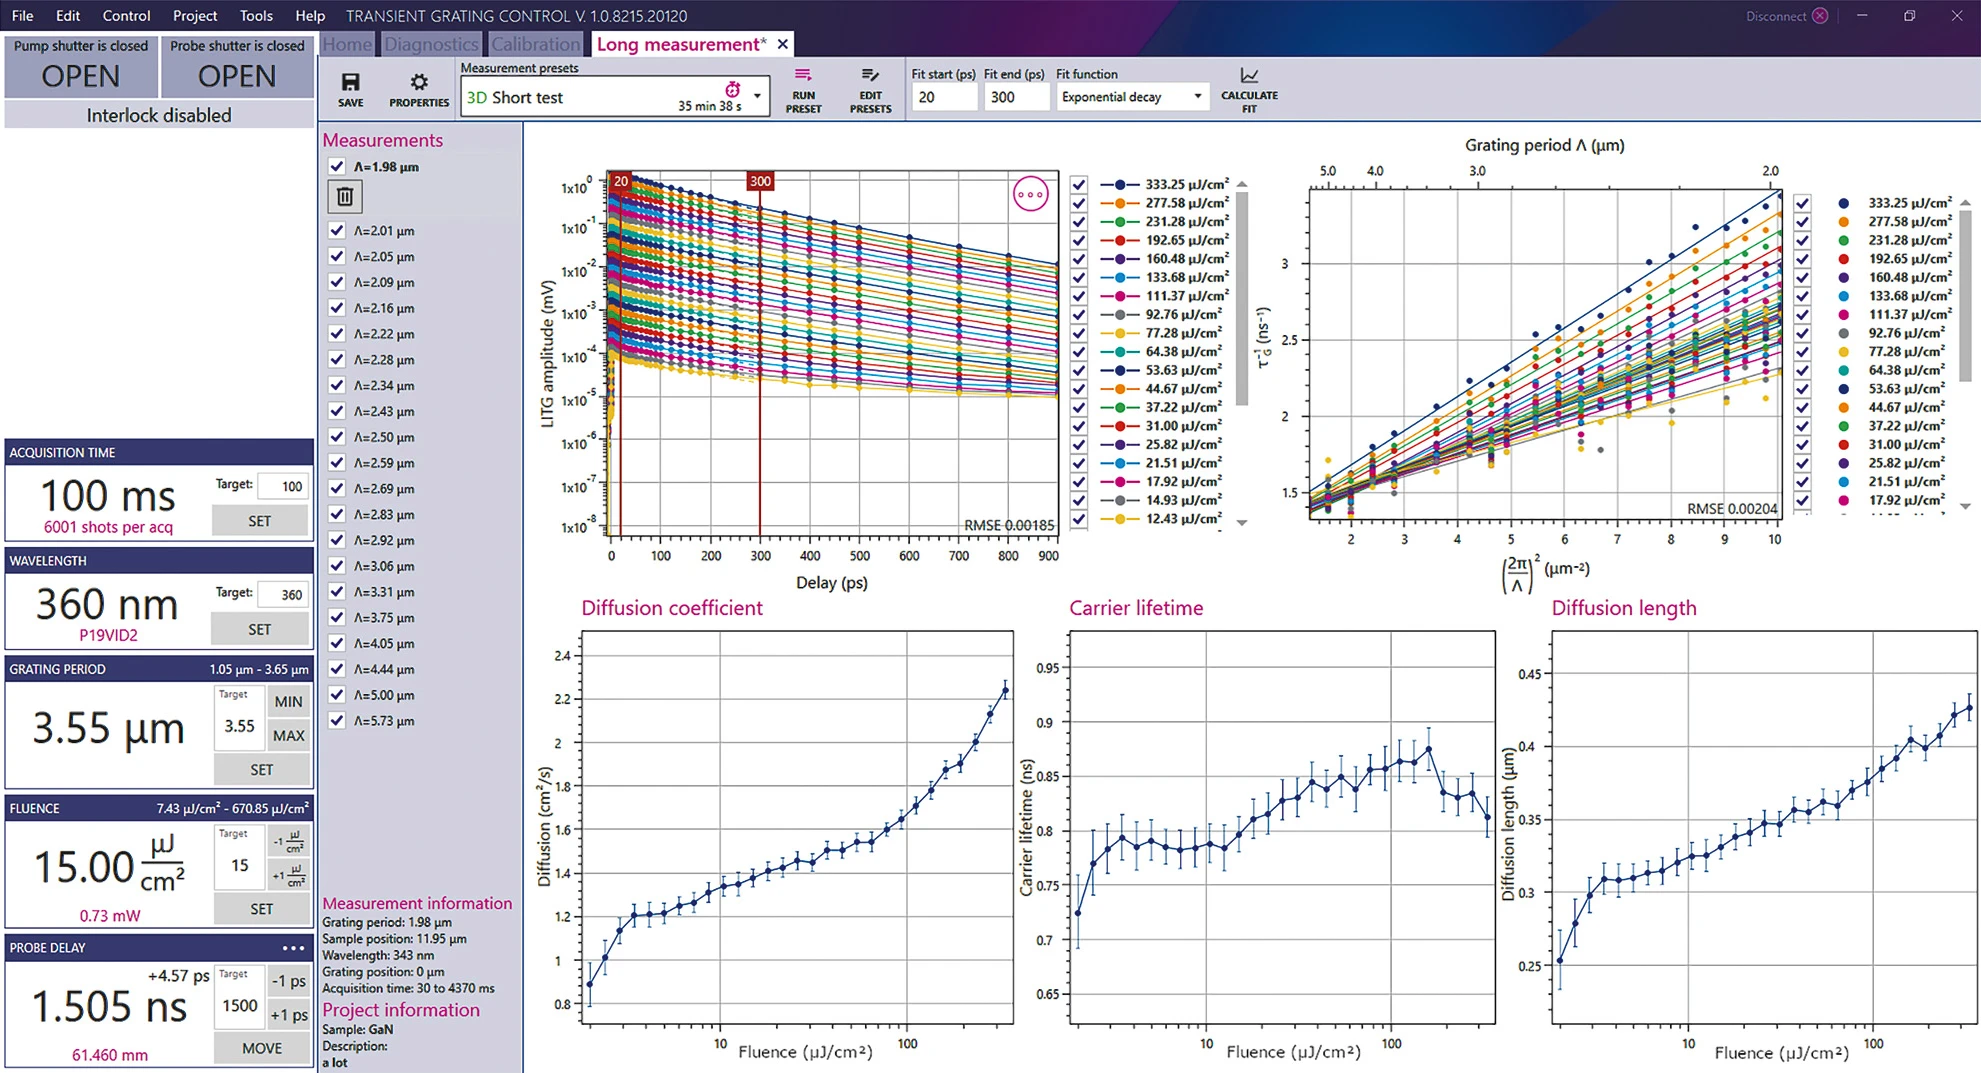Toggle the 53.63 µJ/cm² checkbox in the grating period legend

coord(1802,389)
